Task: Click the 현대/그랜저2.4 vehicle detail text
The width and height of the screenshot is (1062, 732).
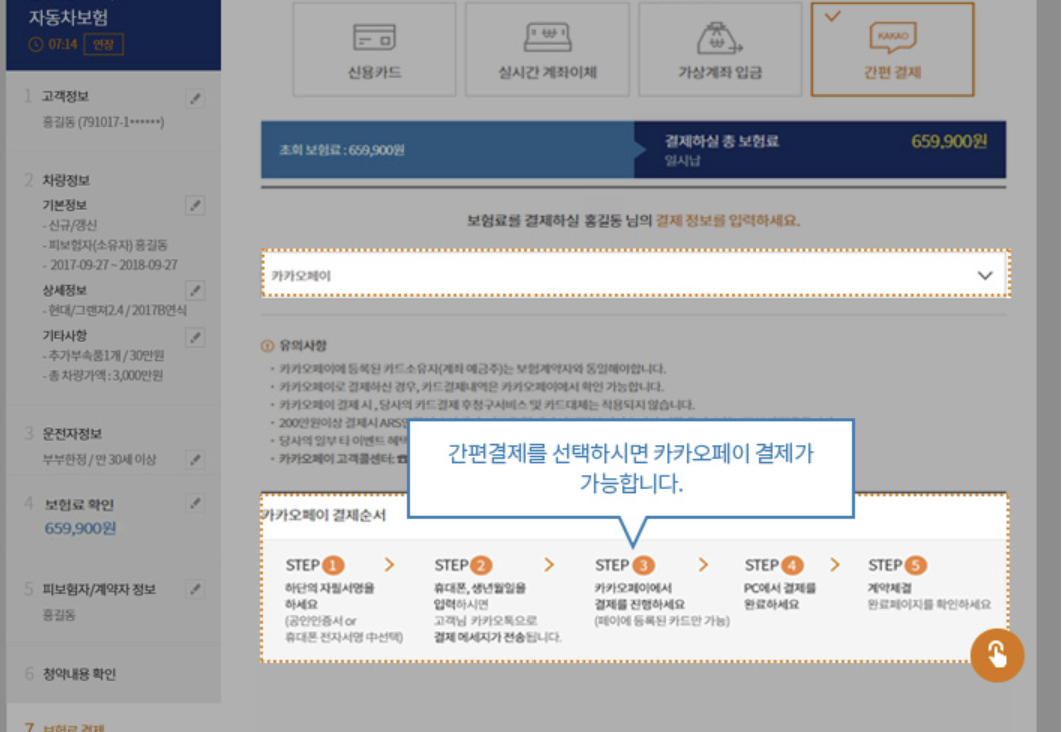Action: point(114,310)
